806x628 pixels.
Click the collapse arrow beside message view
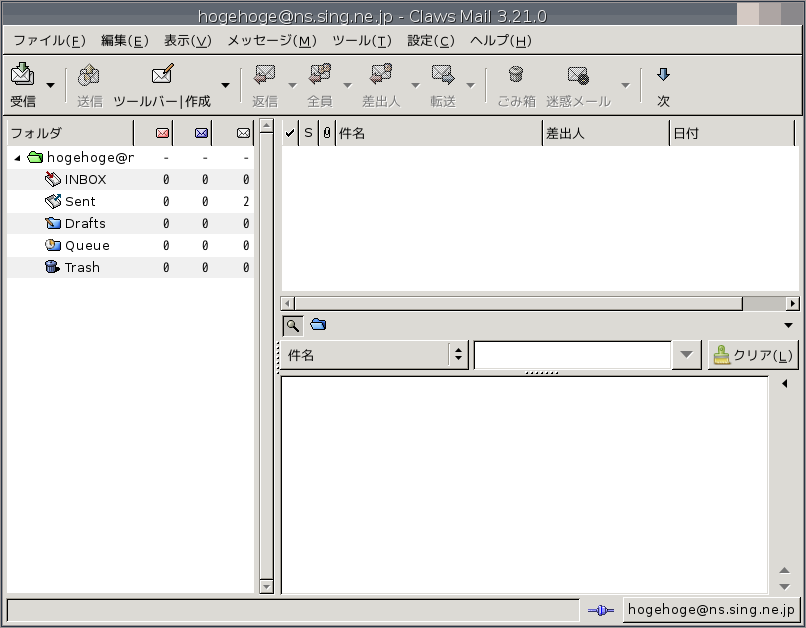(785, 383)
